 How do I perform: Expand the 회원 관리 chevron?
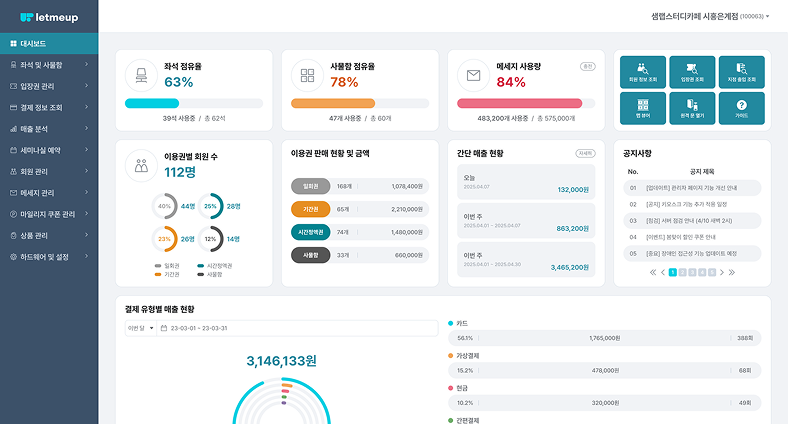pyautogui.click(x=86, y=171)
